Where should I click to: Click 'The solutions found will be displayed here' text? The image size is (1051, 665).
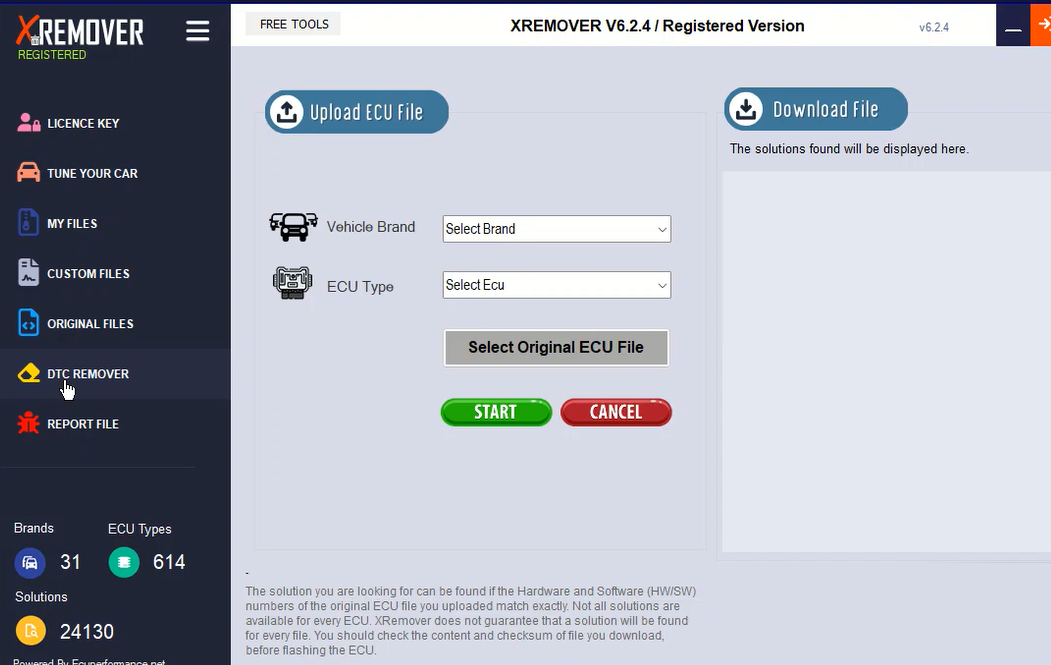click(x=849, y=149)
